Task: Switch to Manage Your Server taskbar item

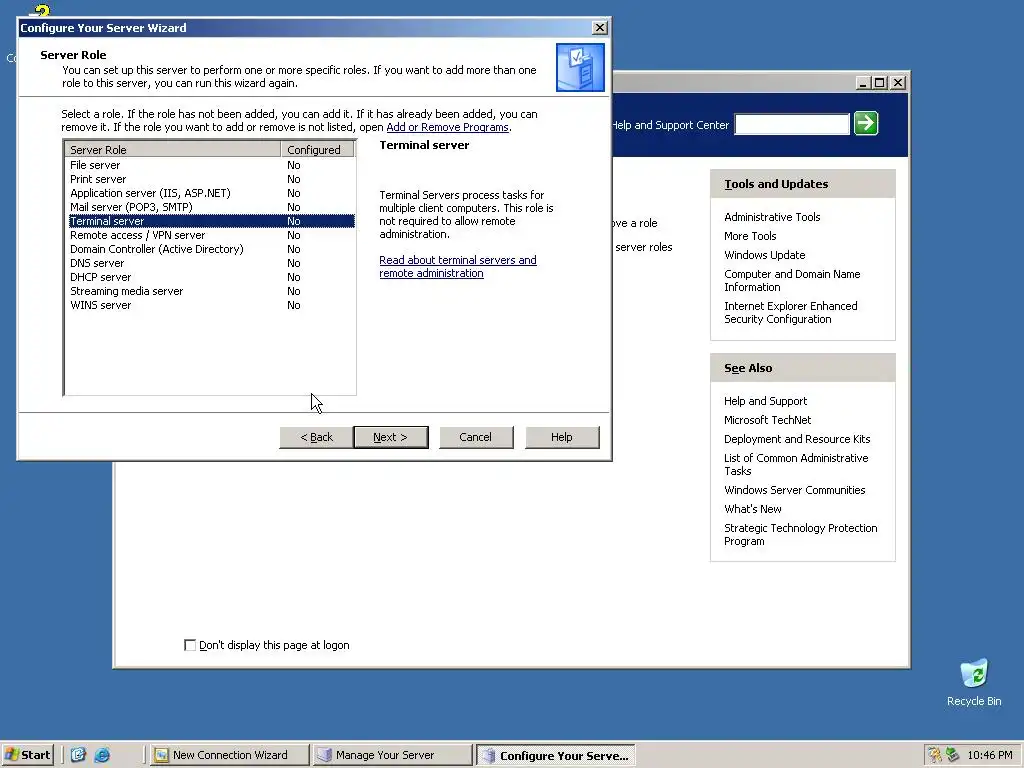Action: tap(392, 755)
